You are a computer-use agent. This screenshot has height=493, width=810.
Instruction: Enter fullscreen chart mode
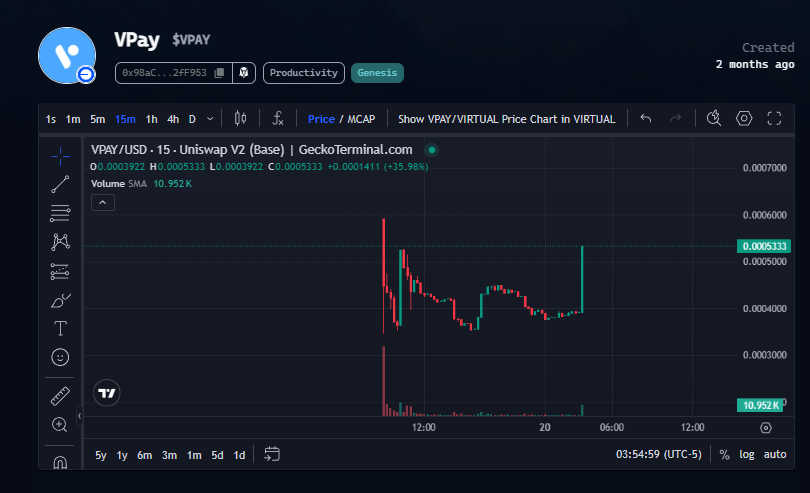coord(774,119)
